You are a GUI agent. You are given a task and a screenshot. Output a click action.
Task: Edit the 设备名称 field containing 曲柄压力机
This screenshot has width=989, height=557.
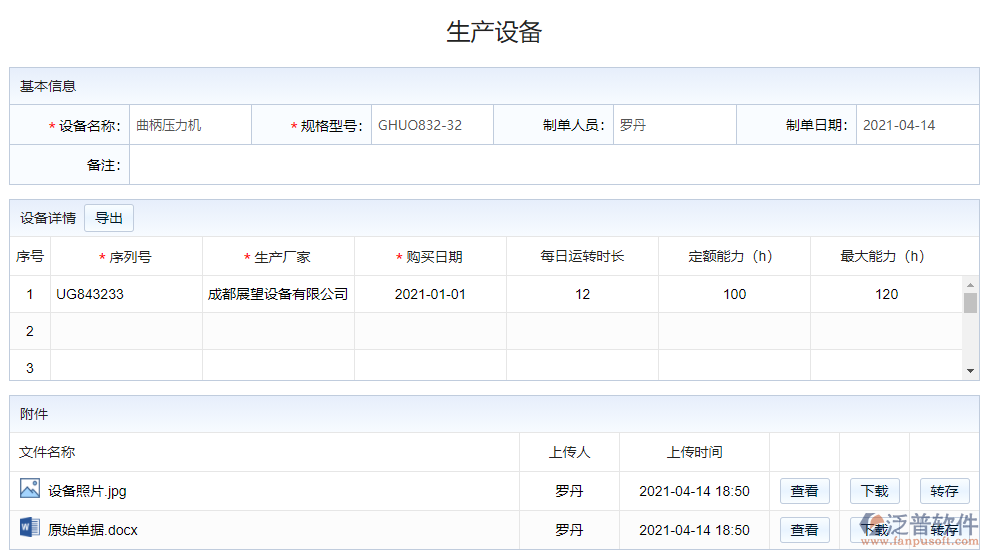pos(189,125)
